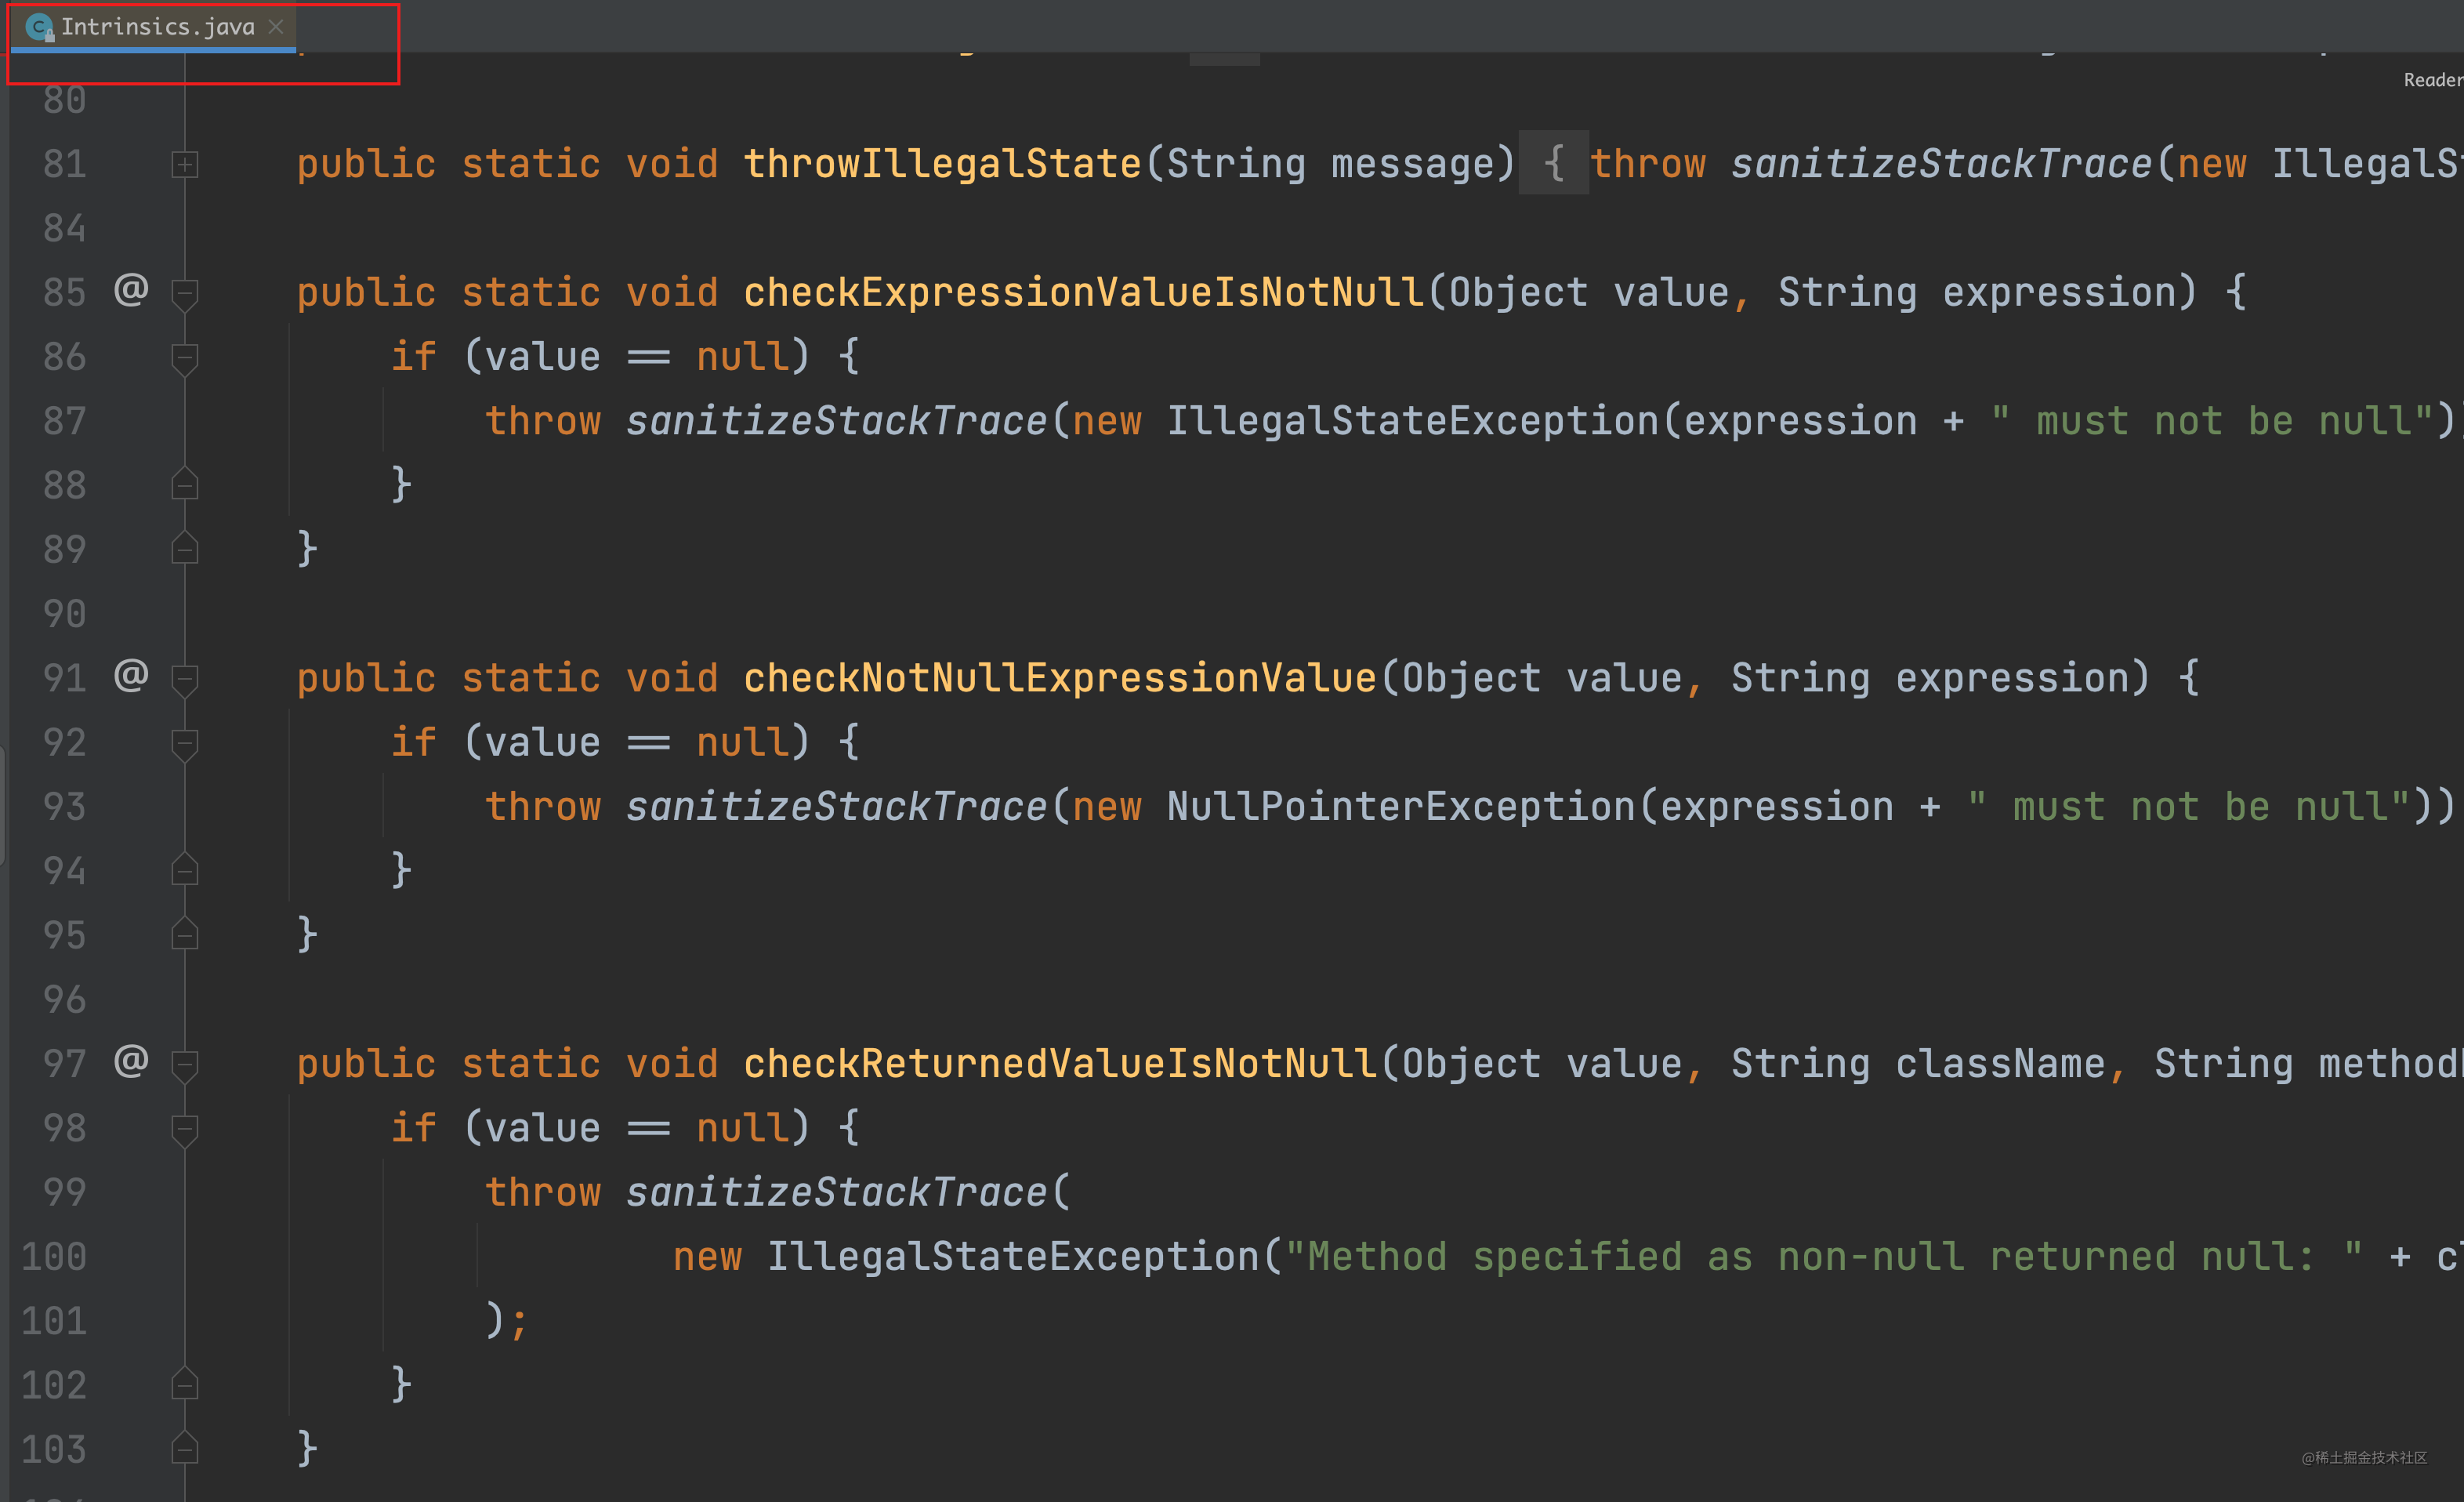Image resolution: width=2464 pixels, height=1502 pixels.
Task: Click the @ annotation gutter icon at line 85
Action: click(131, 290)
